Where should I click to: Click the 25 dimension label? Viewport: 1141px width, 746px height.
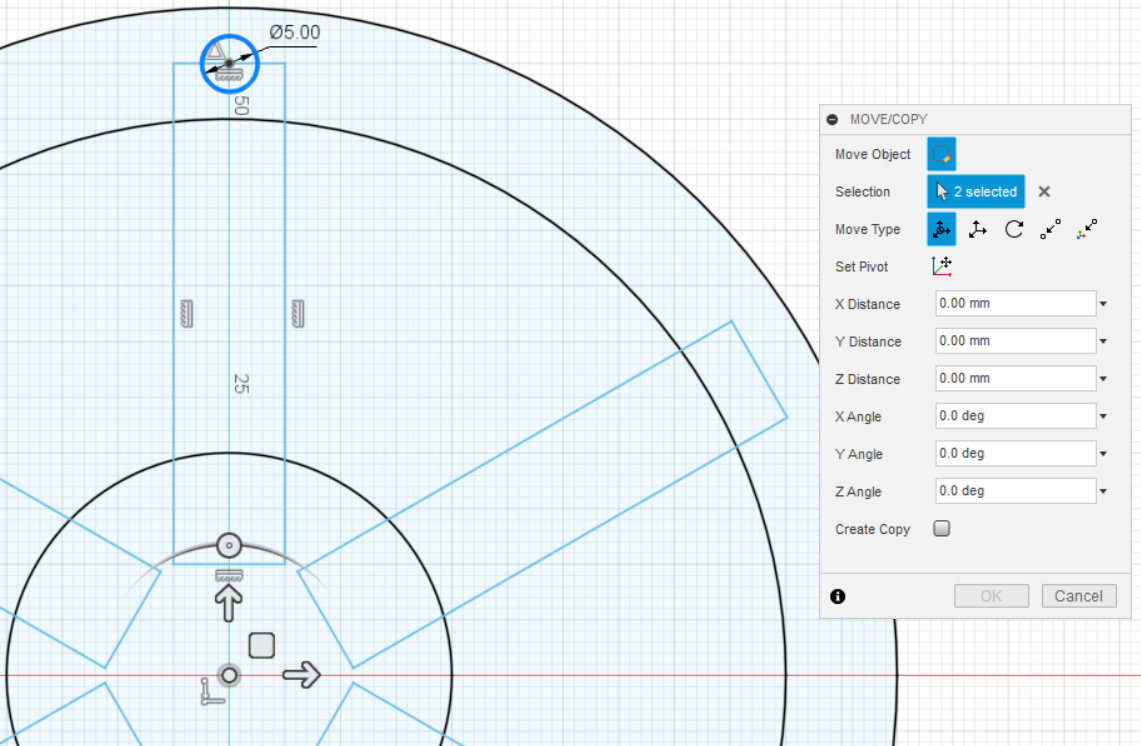242,384
